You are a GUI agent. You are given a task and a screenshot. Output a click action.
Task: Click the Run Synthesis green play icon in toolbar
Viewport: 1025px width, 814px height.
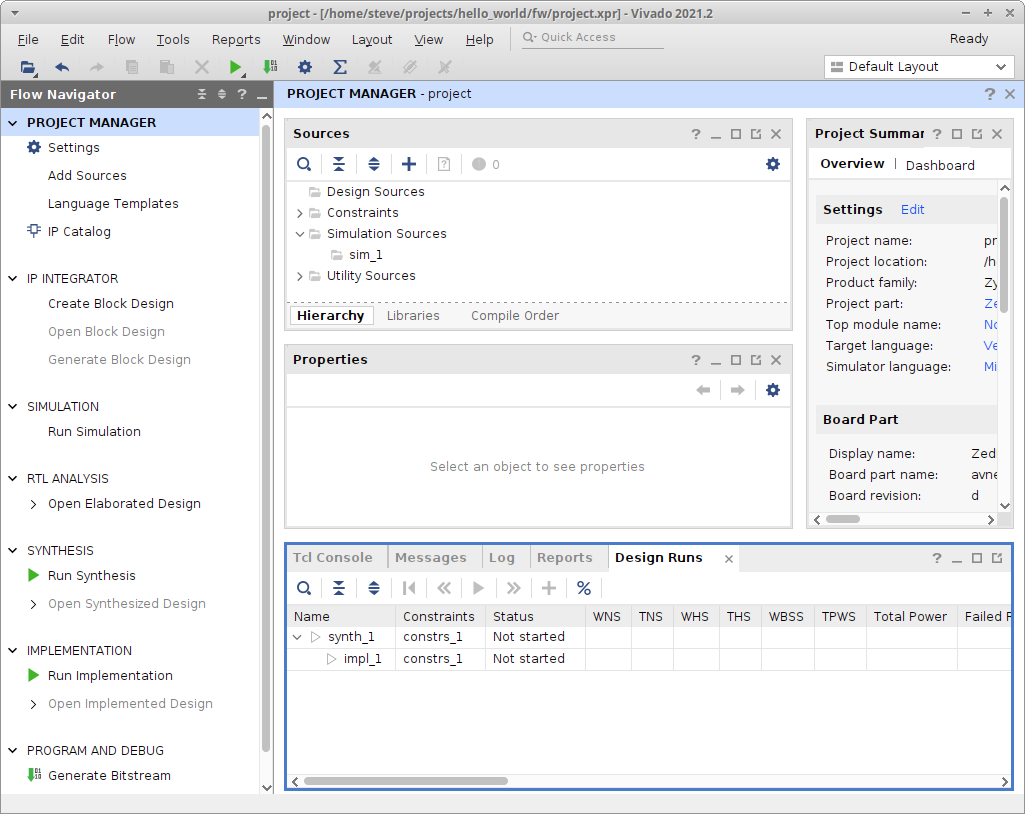[x=235, y=67]
